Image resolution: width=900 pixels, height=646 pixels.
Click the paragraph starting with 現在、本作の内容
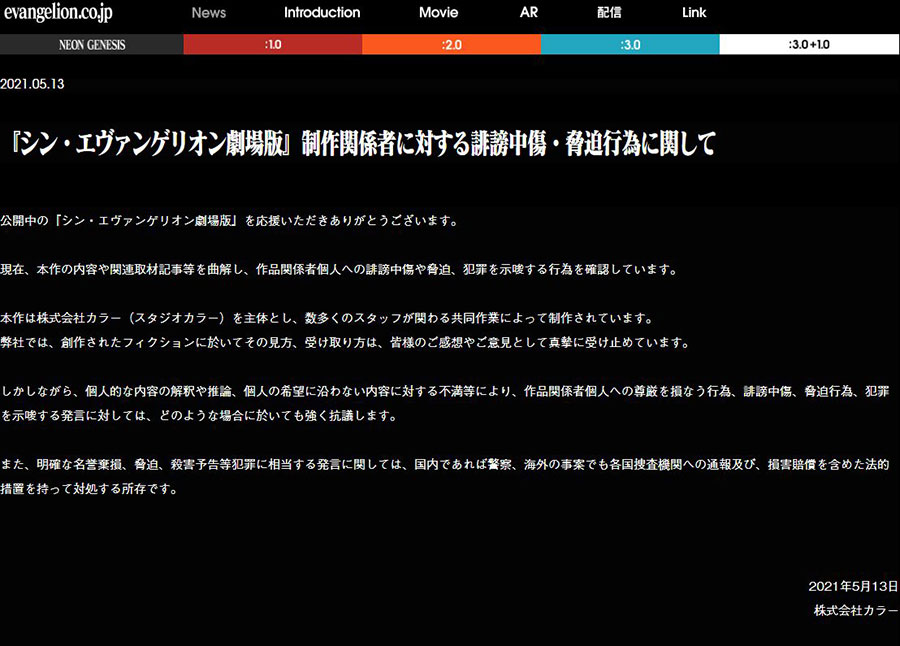point(340,269)
